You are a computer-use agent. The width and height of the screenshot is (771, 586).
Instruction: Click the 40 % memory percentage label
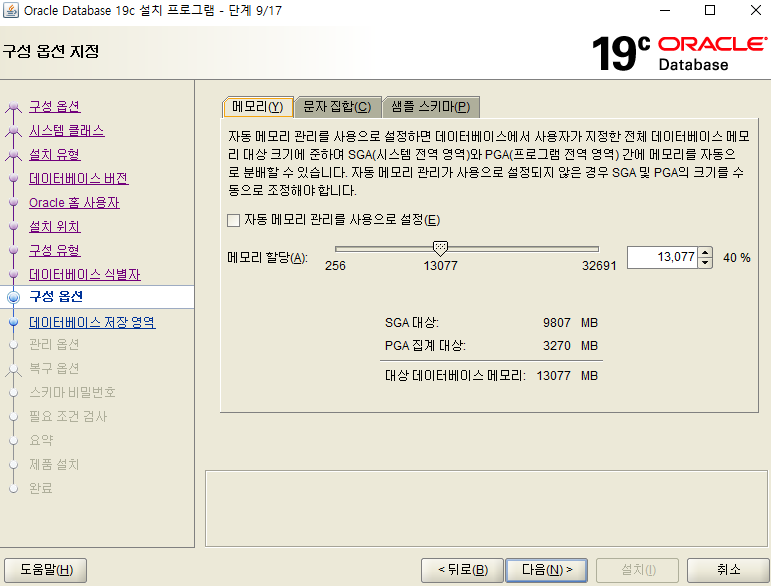(x=737, y=258)
